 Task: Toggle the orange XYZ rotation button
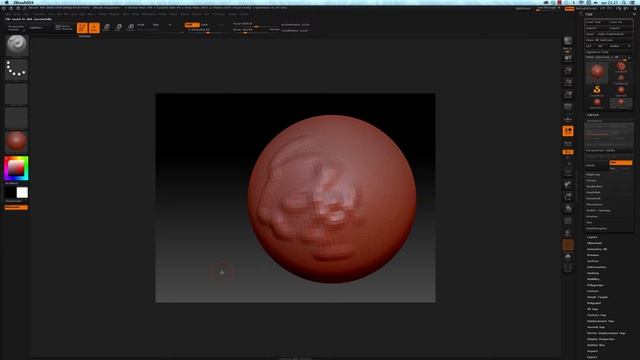[x=568, y=152]
